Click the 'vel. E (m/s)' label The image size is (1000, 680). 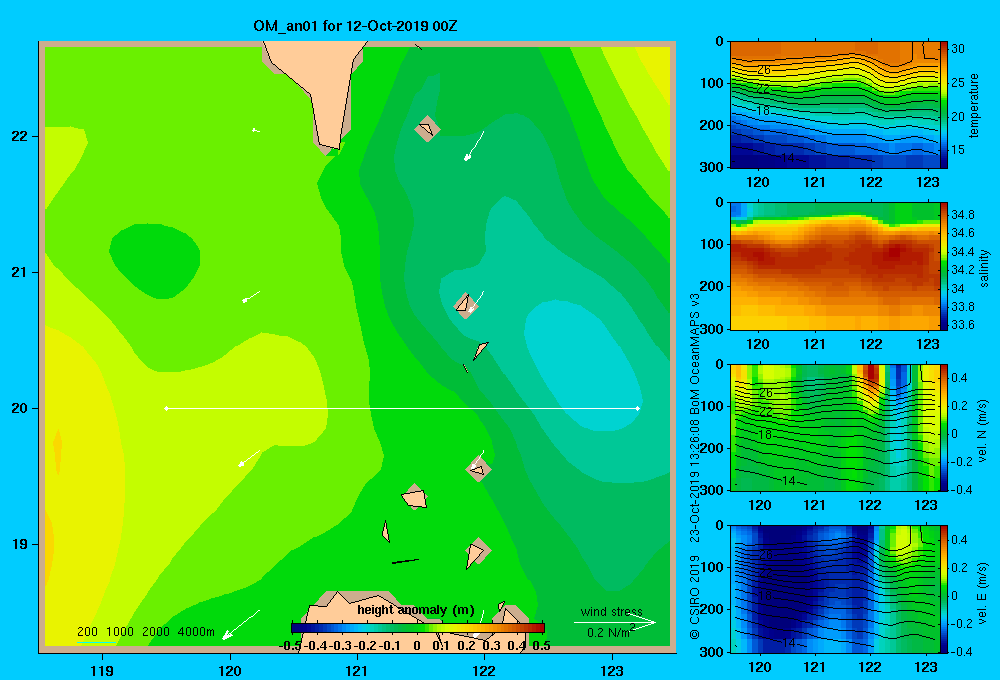(983, 592)
